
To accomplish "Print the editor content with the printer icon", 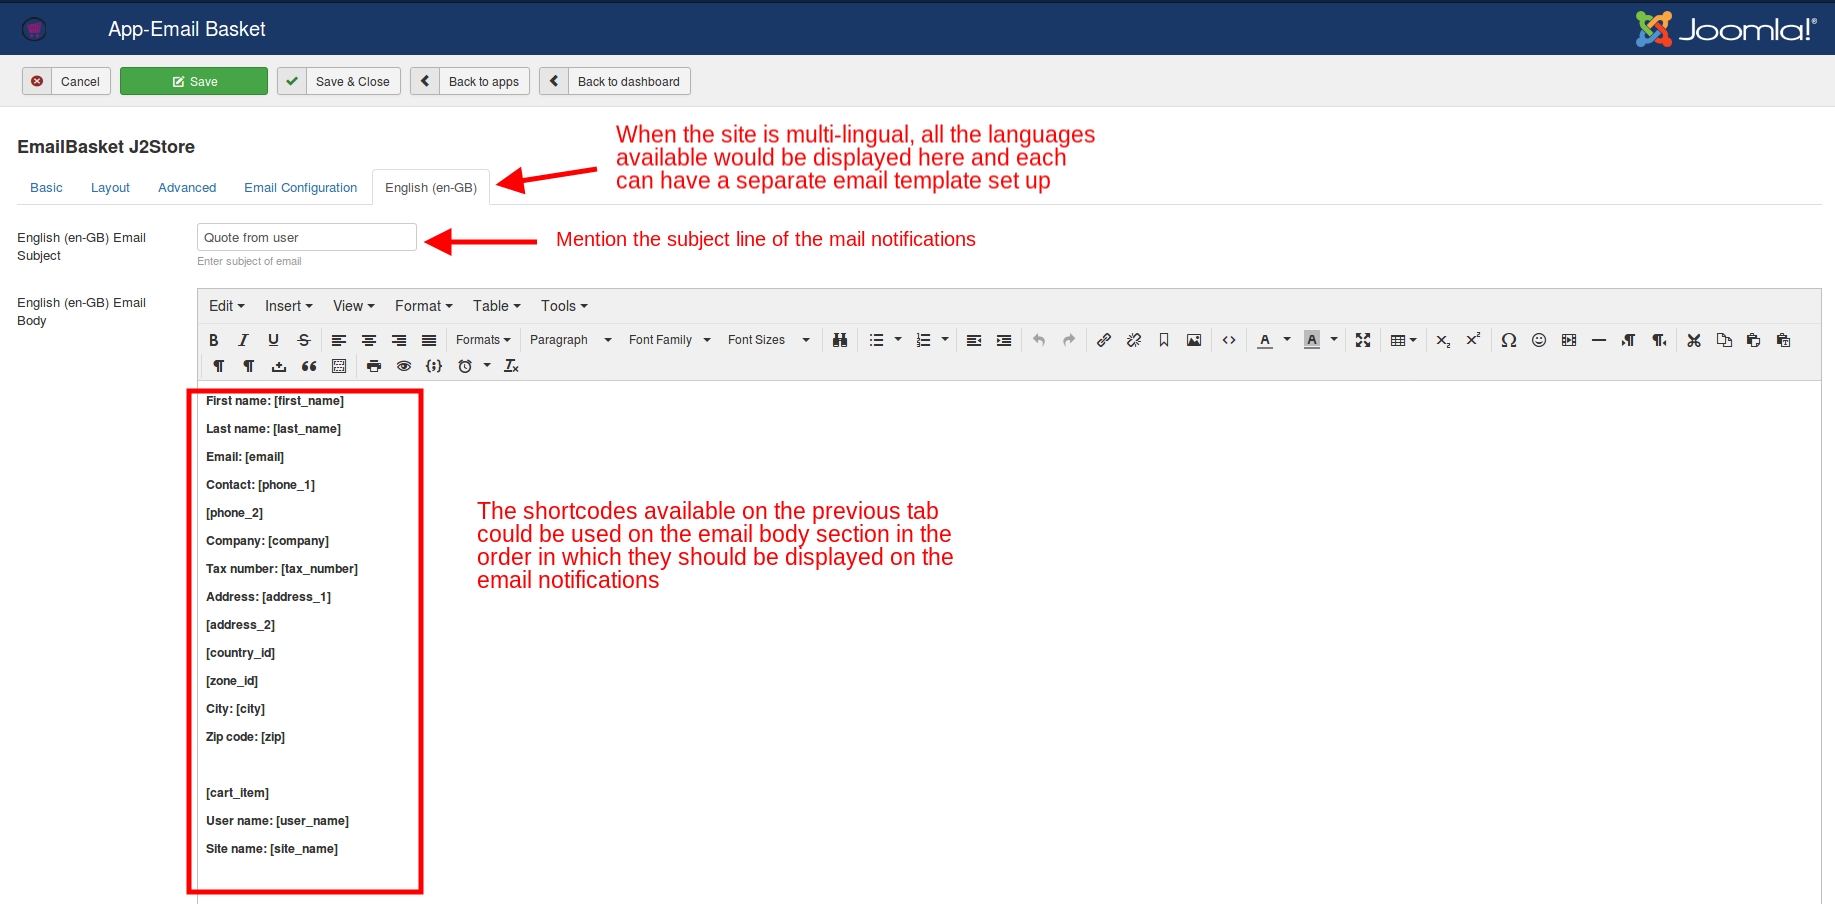I will (x=374, y=366).
